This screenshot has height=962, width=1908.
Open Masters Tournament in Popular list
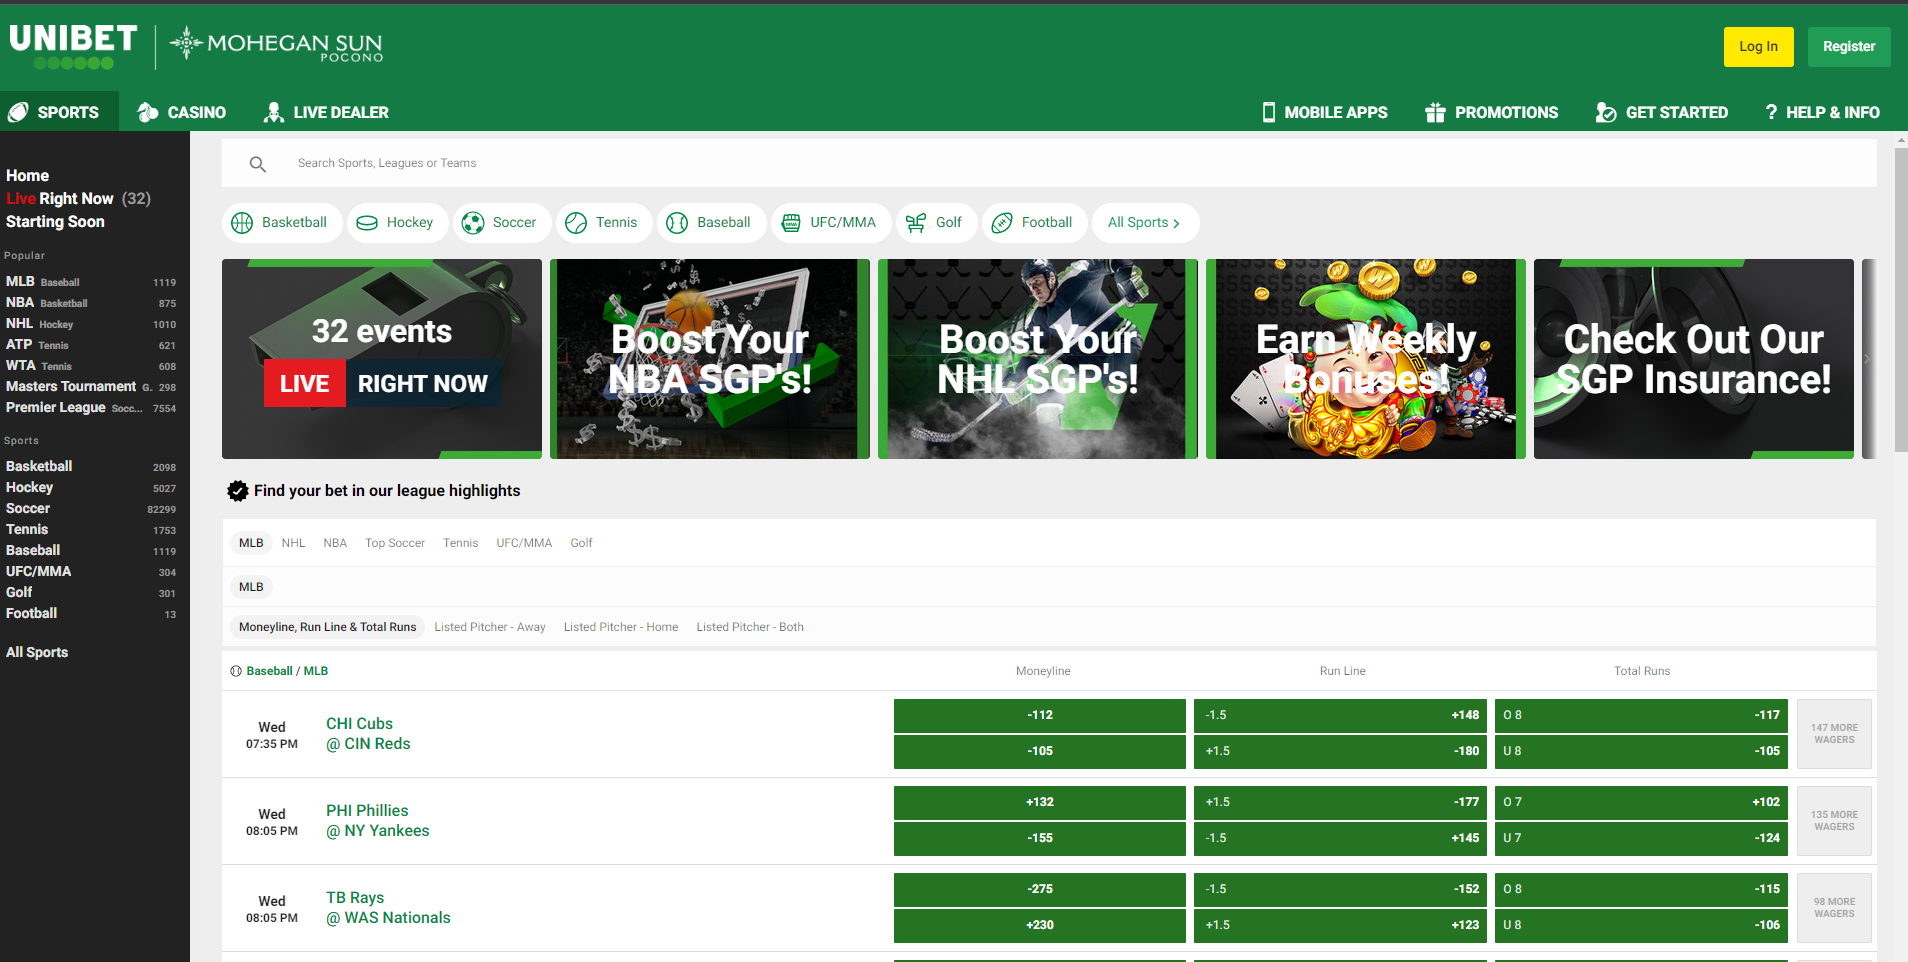tap(91, 387)
